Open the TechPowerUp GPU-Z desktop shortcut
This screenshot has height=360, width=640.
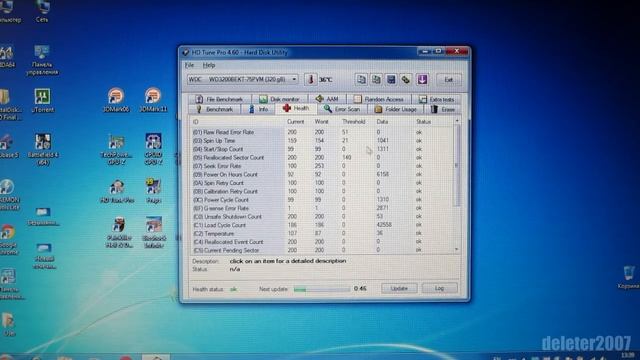(116, 149)
